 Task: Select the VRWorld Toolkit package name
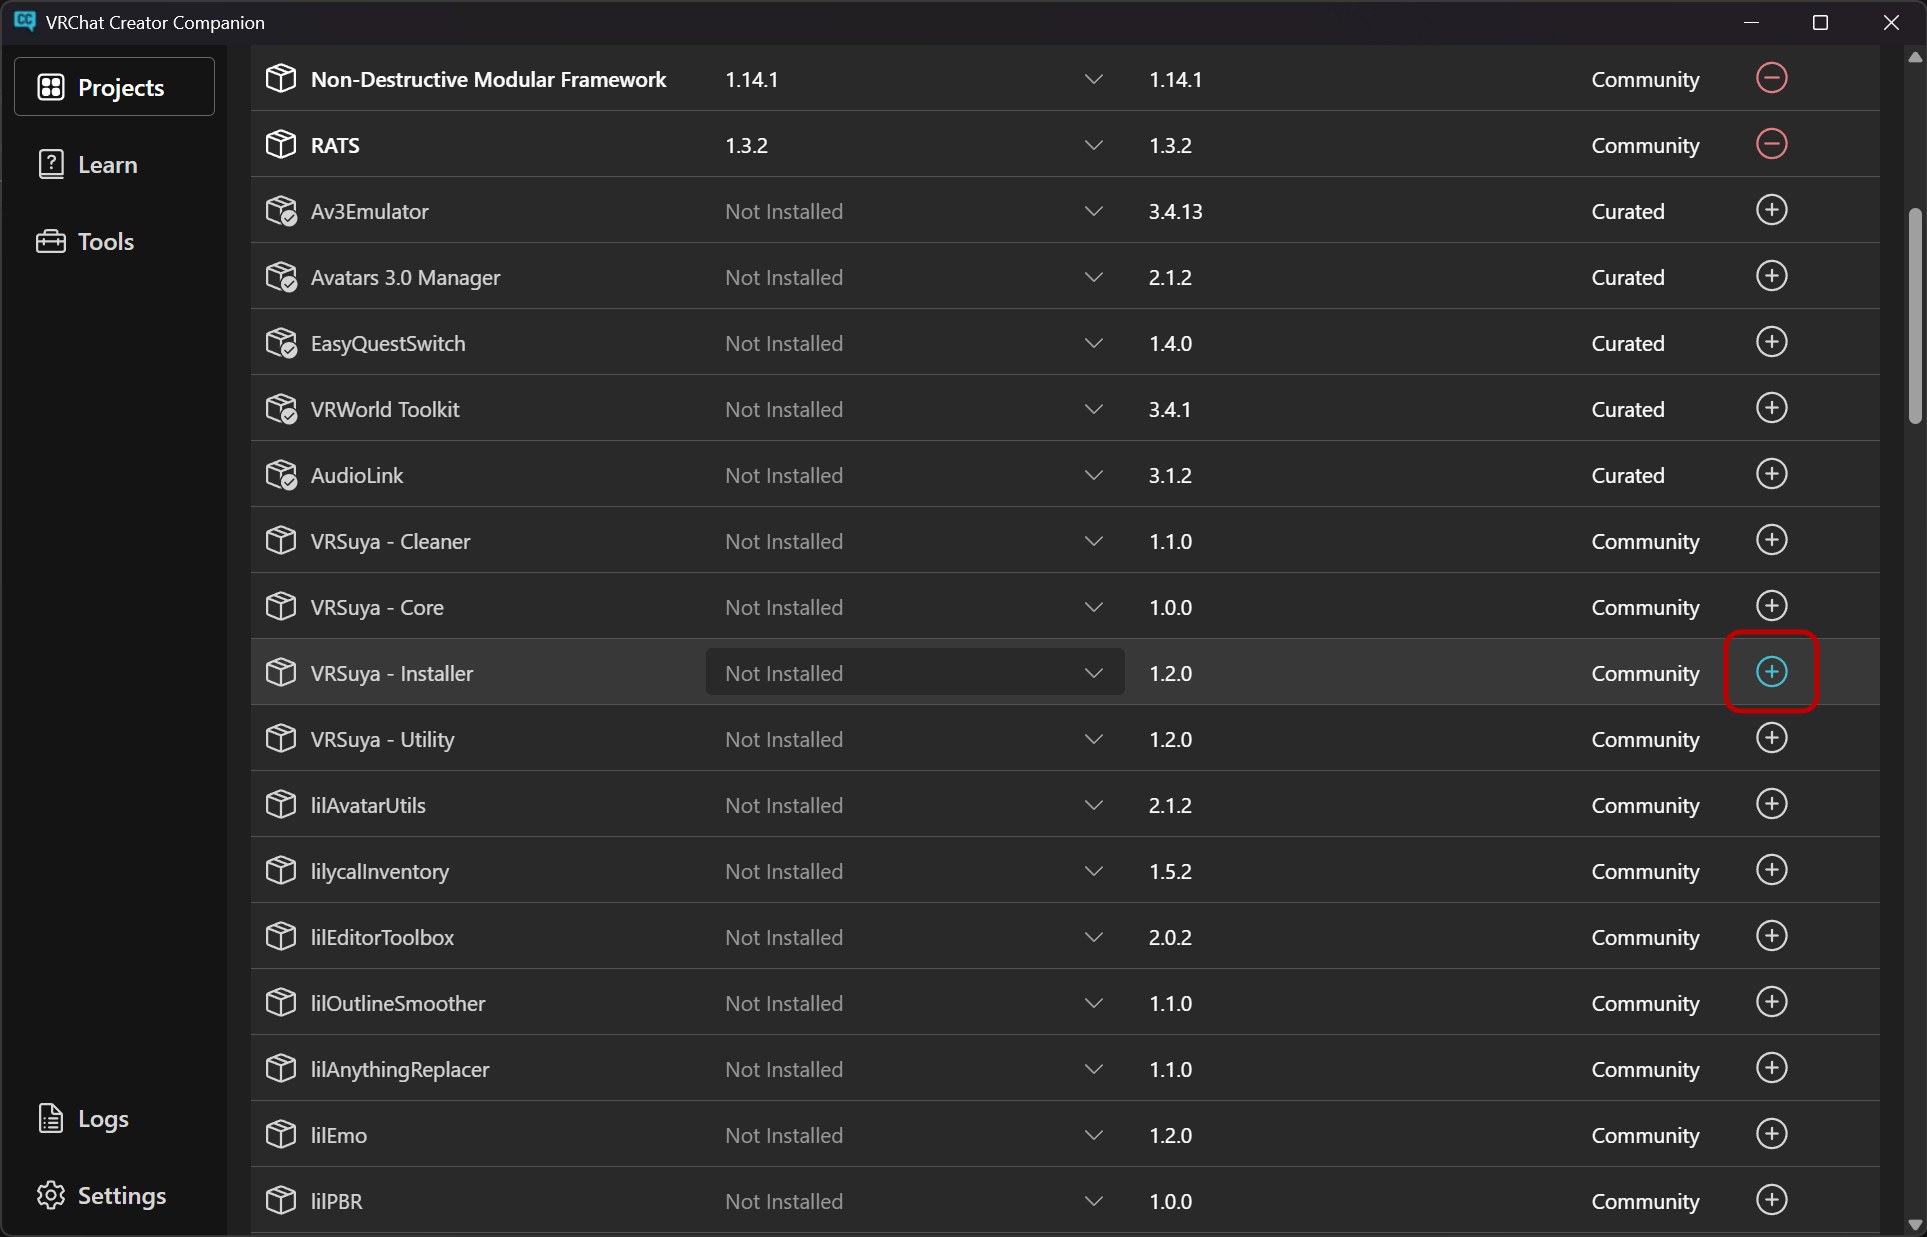(x=385, y=409)
